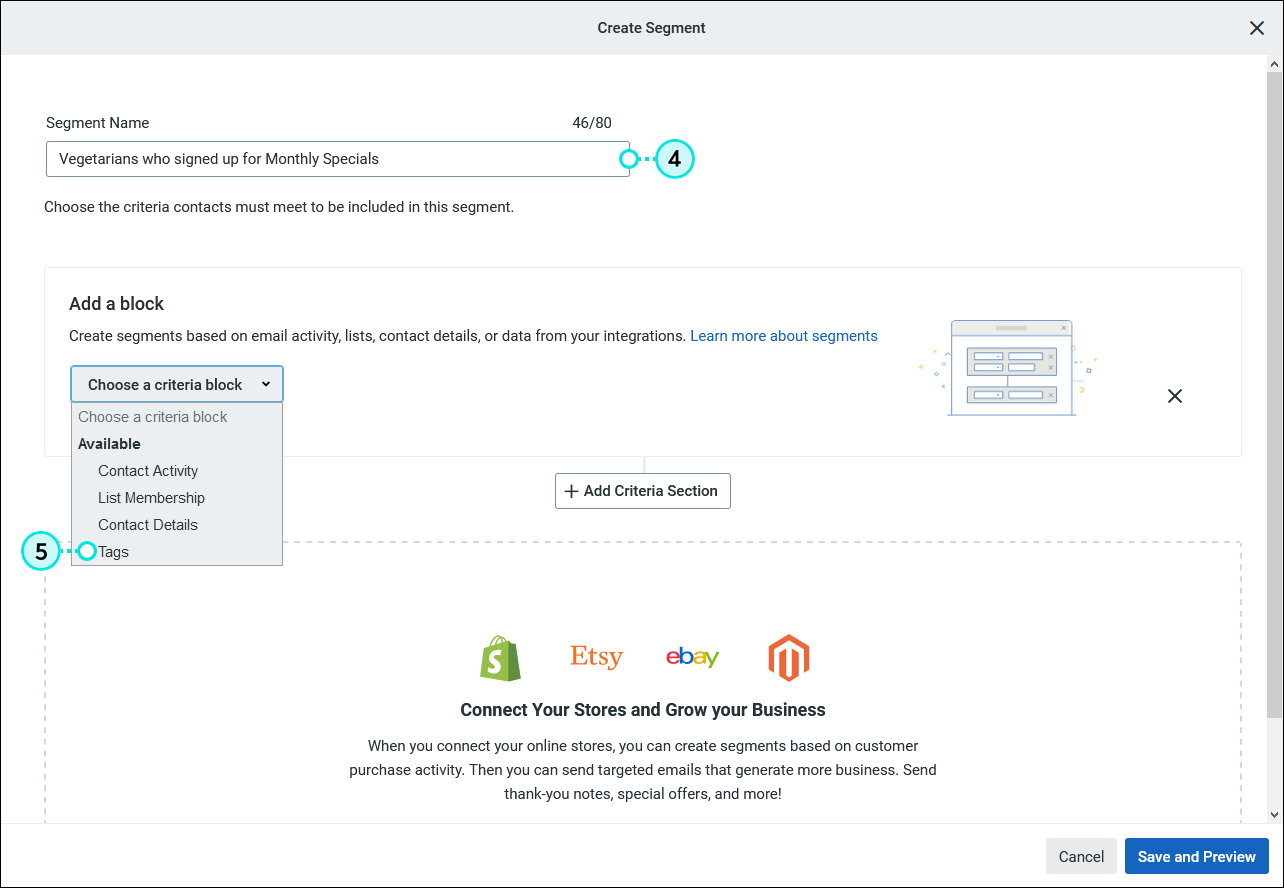
Task: Open Learn more about segments
Action: [783, 336]
